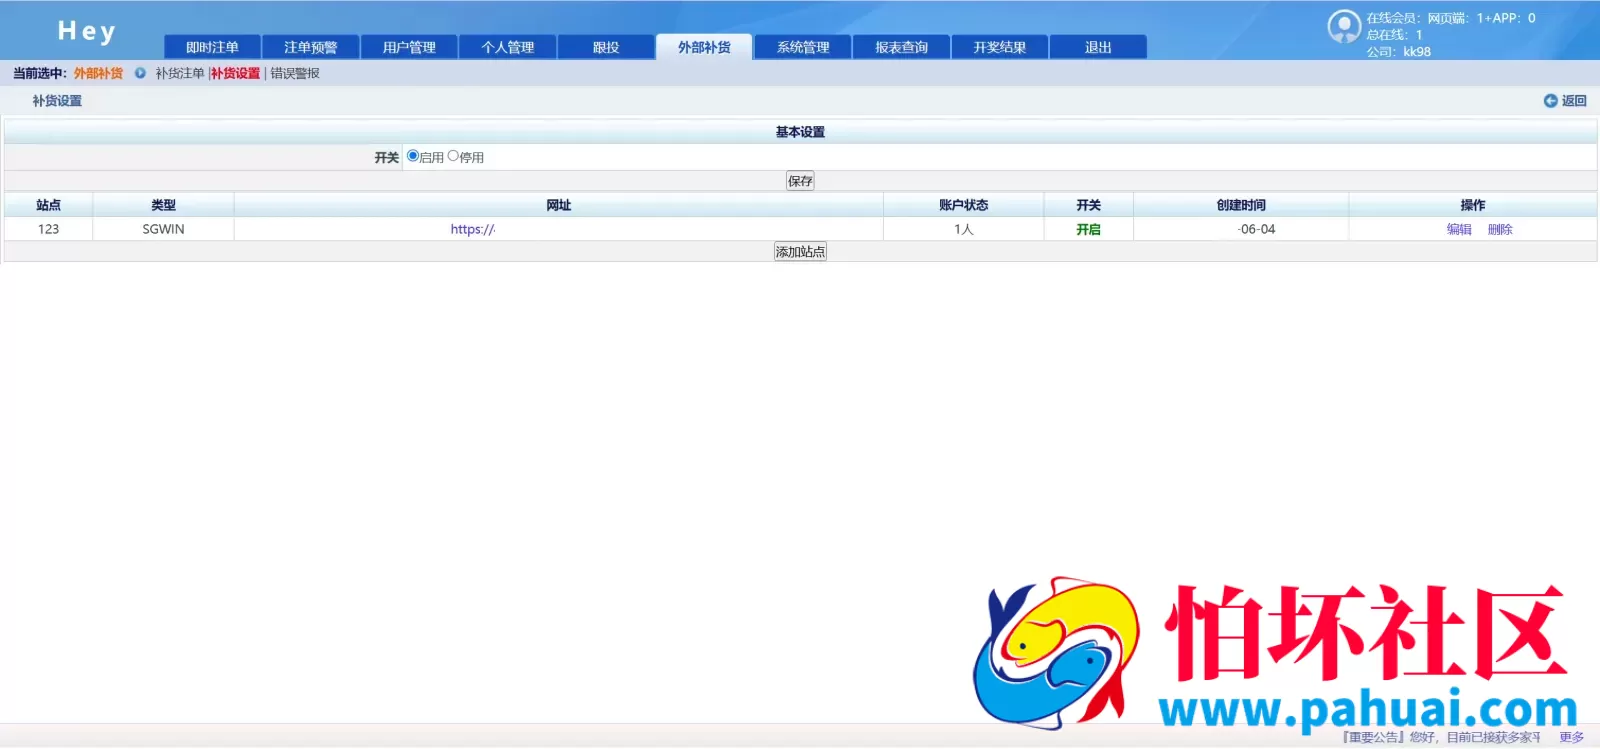
Task: Click the 添加站点 button
Action: [800, 252]
